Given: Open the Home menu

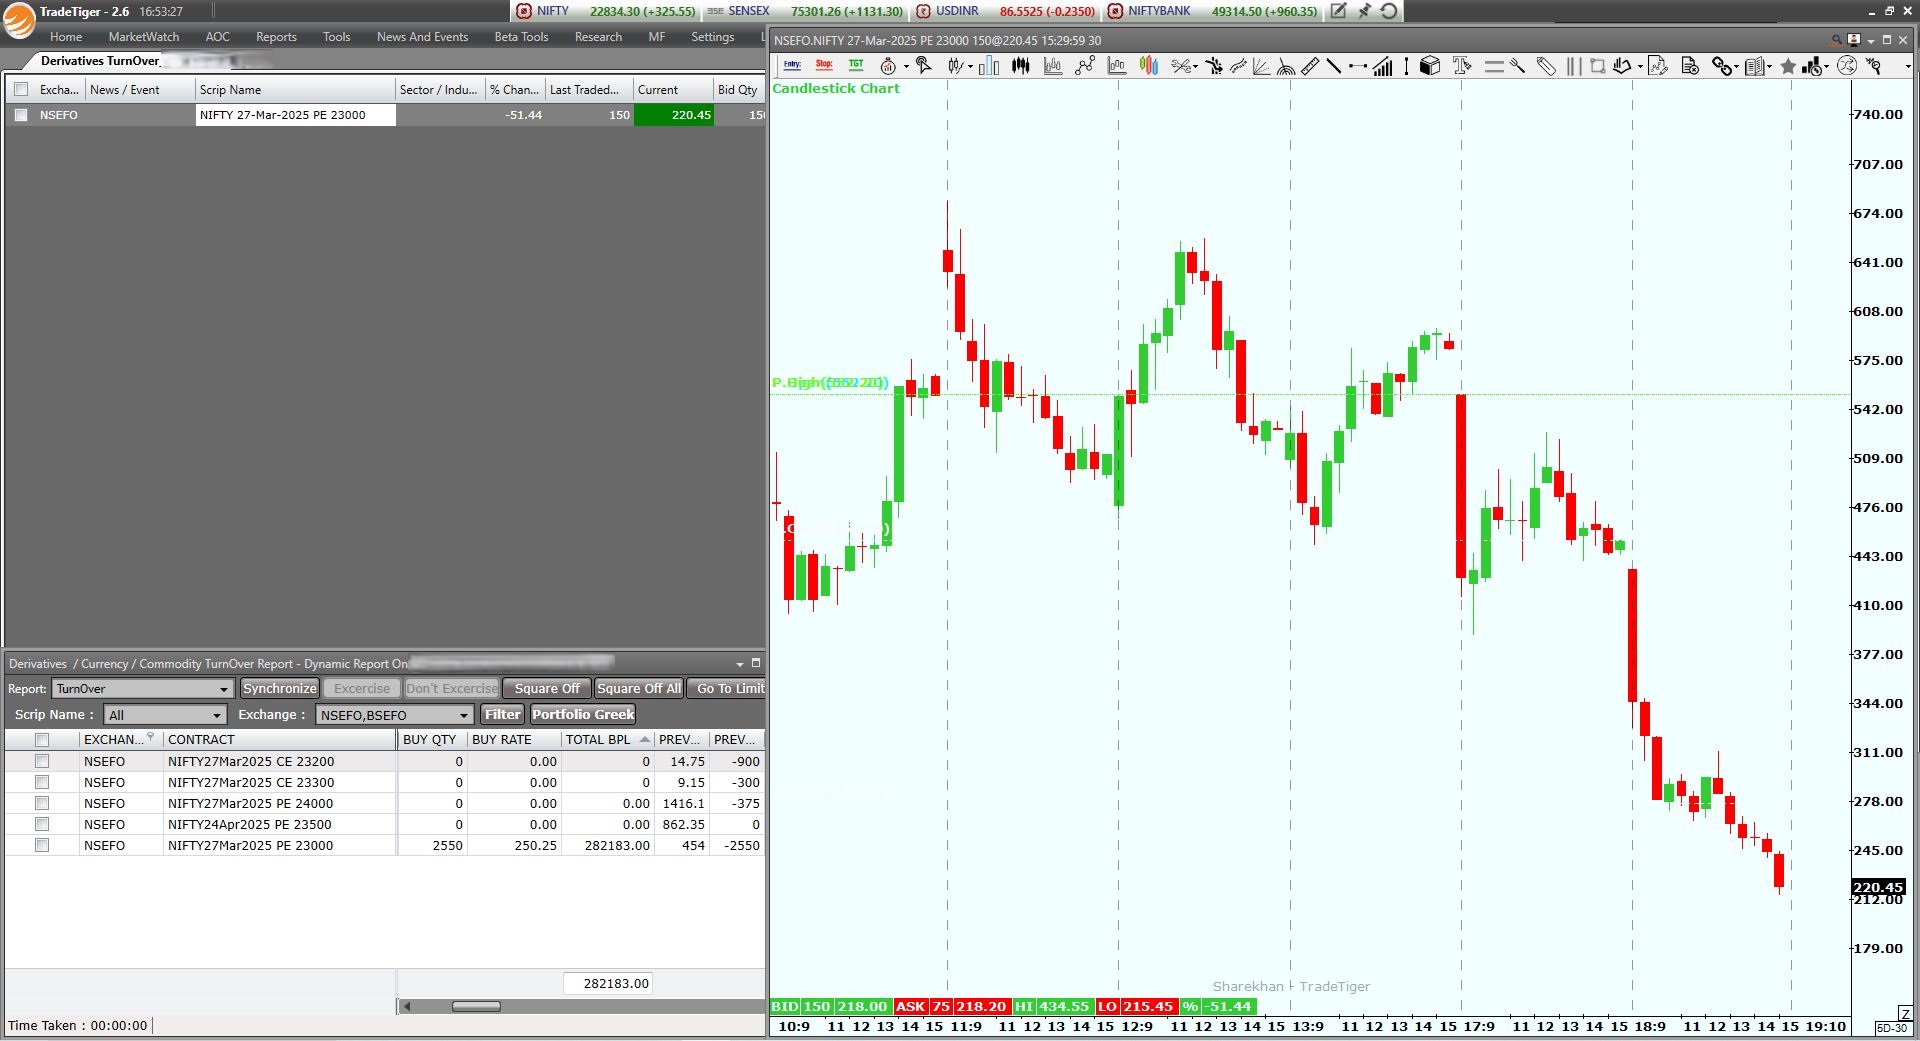Looking at the screenshot, I should tap(66, 37).
